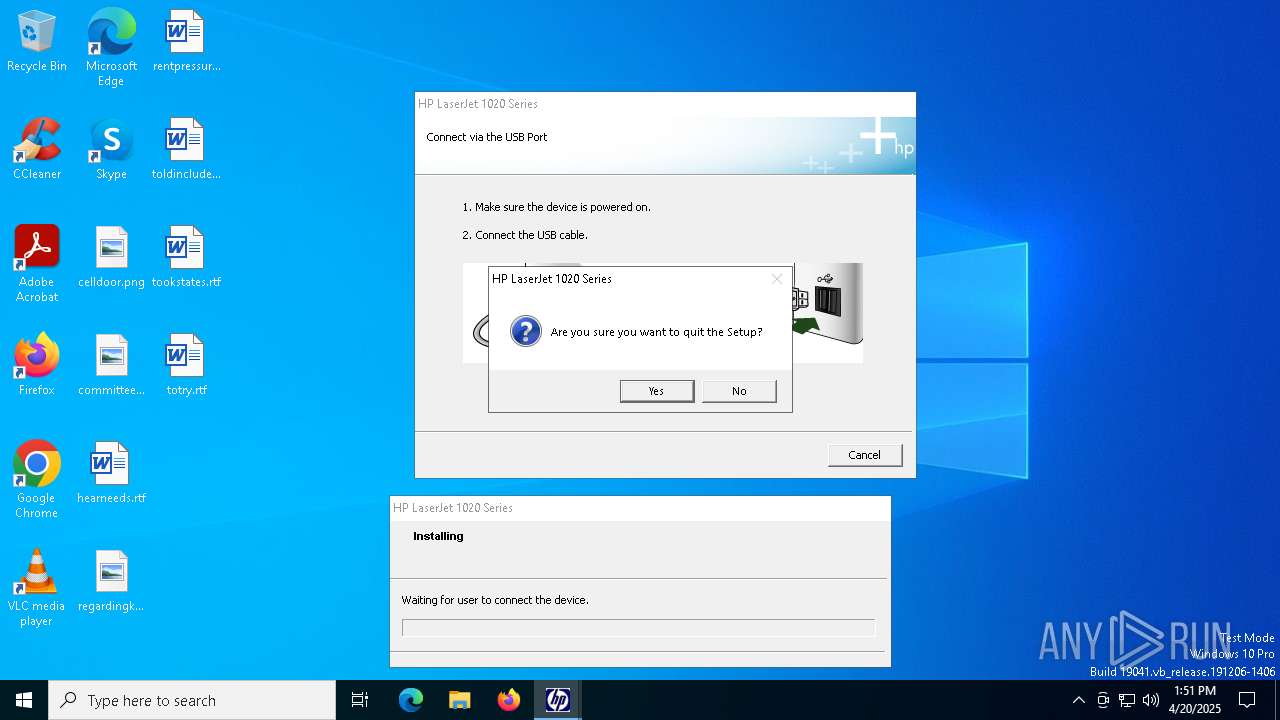
Task: Click the security tray icon next to network
Action: pos(1103,700)
